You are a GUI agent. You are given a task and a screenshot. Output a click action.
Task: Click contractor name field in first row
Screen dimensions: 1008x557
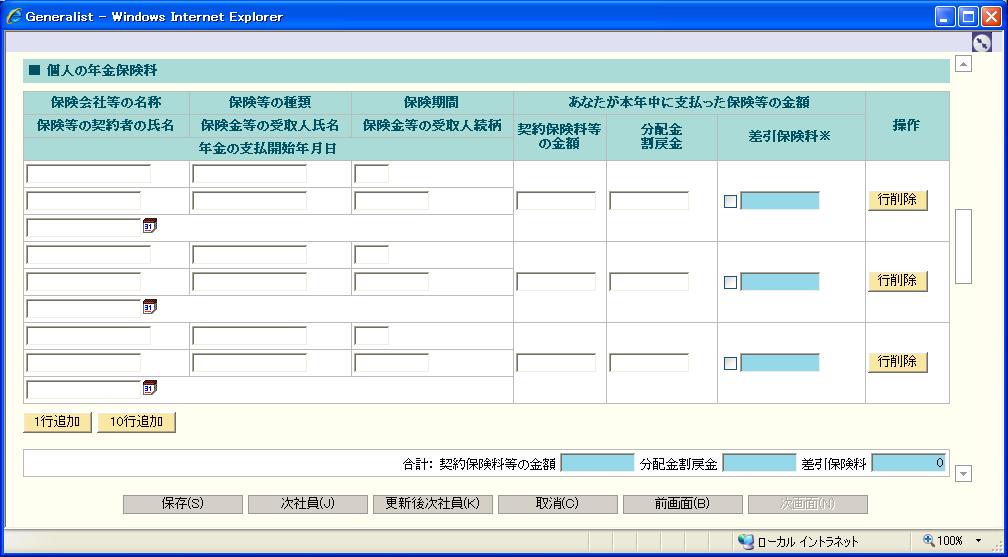pos(84,201)
